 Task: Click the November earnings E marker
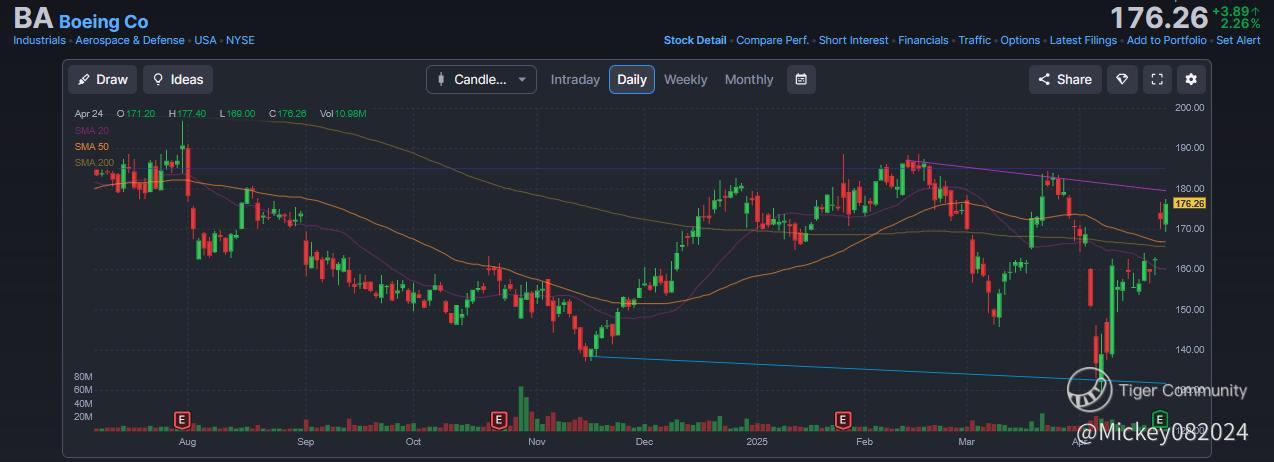(499, 419)
